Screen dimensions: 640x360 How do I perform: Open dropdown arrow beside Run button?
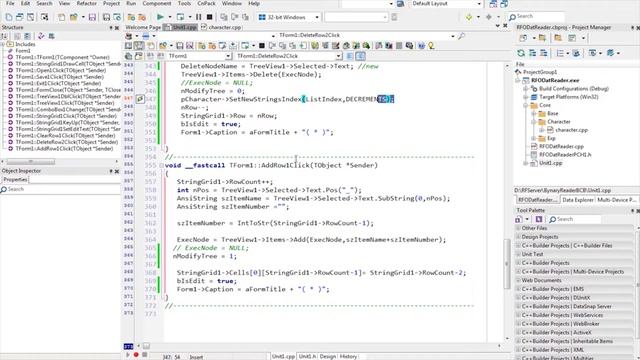[169, 17]
